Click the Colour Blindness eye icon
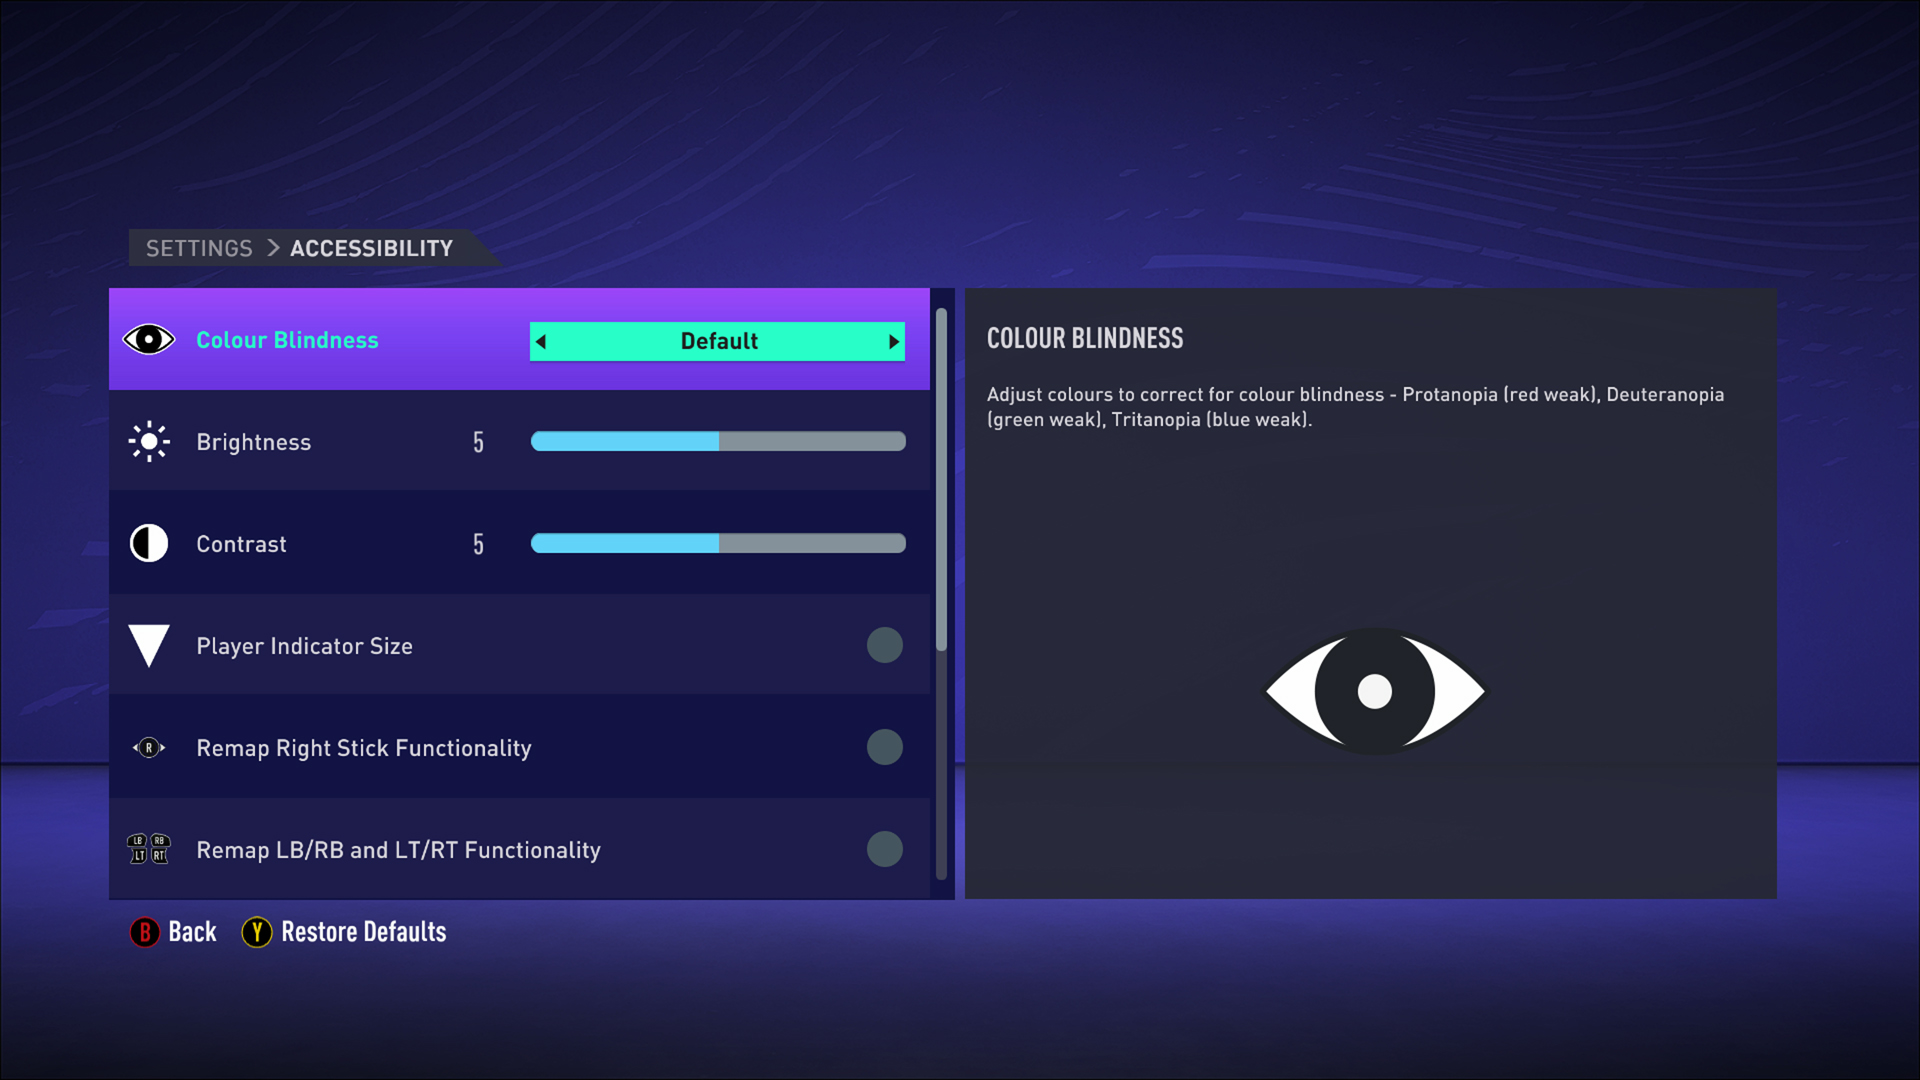This screenshot has height=1080, width=1920. click(149, 340)
